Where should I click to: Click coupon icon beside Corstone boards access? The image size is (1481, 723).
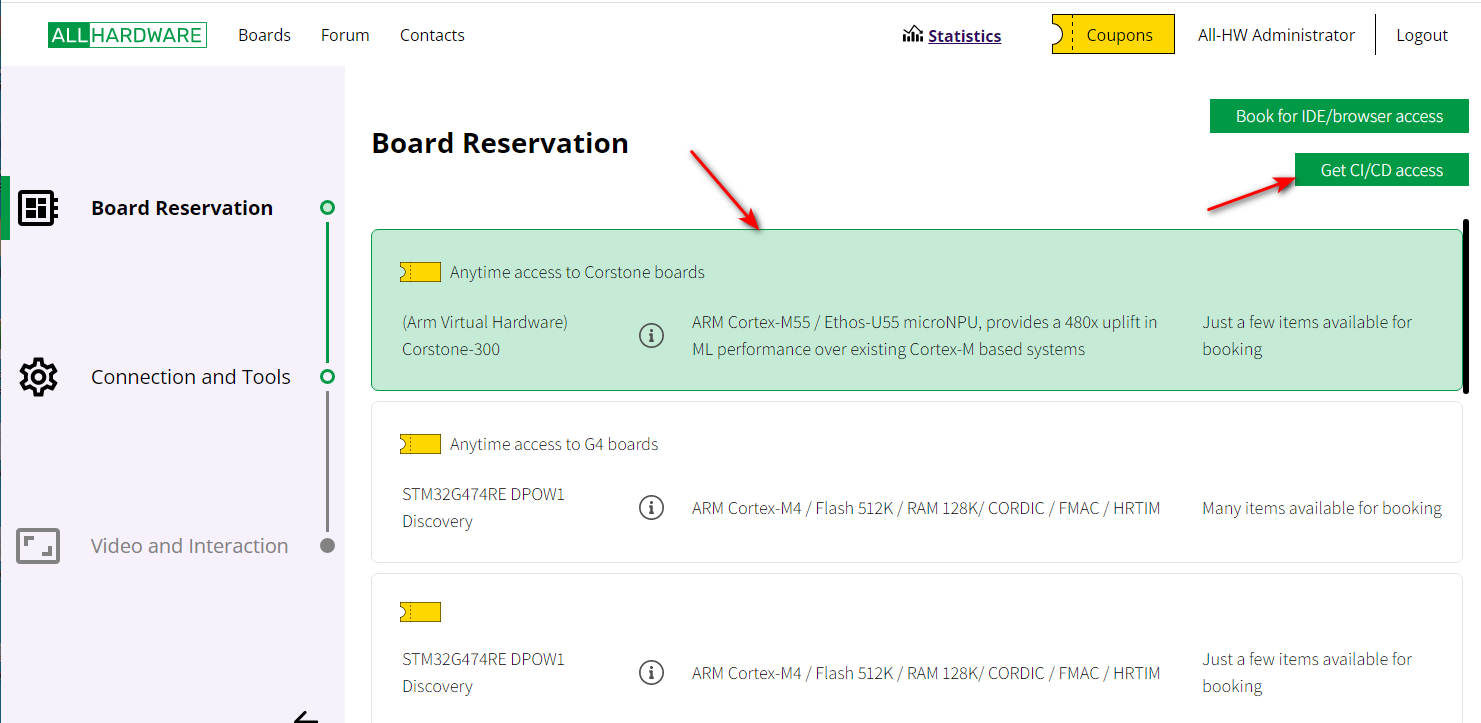pyautogui.click(x=420, y=272)
